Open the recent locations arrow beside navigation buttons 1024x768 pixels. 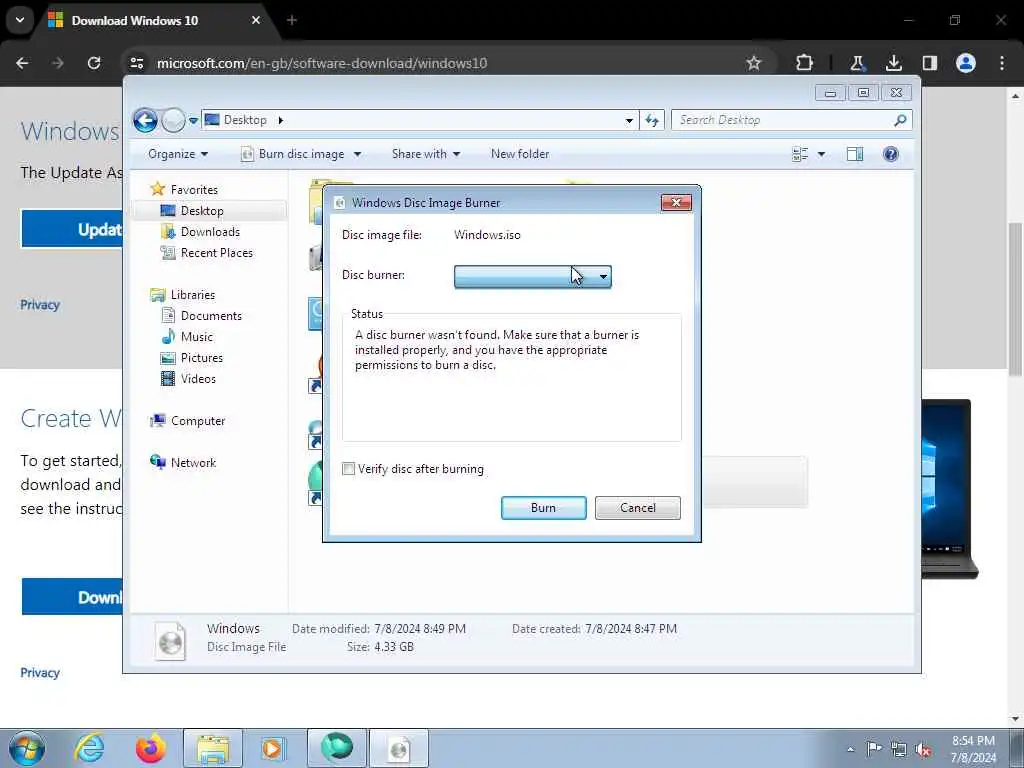coord(193,121)
